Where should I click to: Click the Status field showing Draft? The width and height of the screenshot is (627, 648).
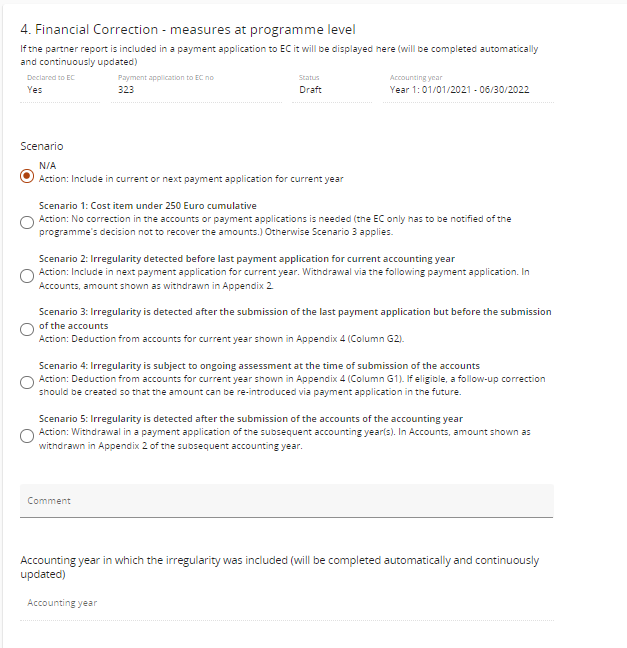pos(334,90)
